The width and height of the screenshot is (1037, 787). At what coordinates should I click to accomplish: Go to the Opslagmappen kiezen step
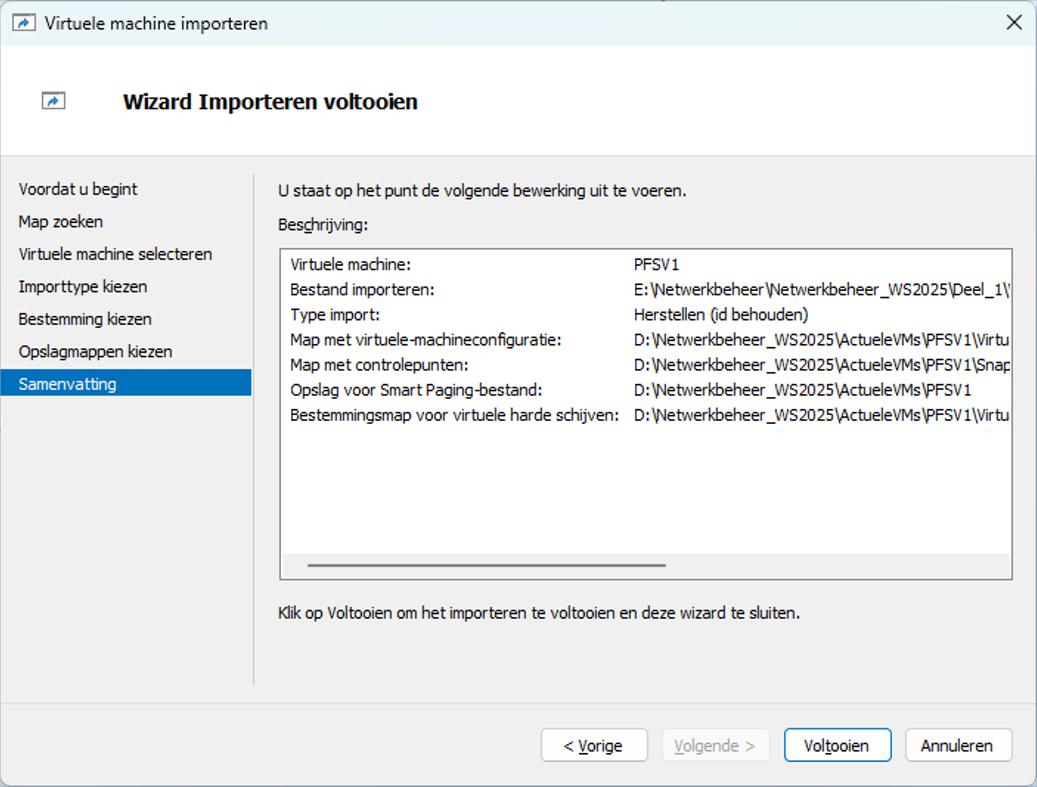point(95,352)
